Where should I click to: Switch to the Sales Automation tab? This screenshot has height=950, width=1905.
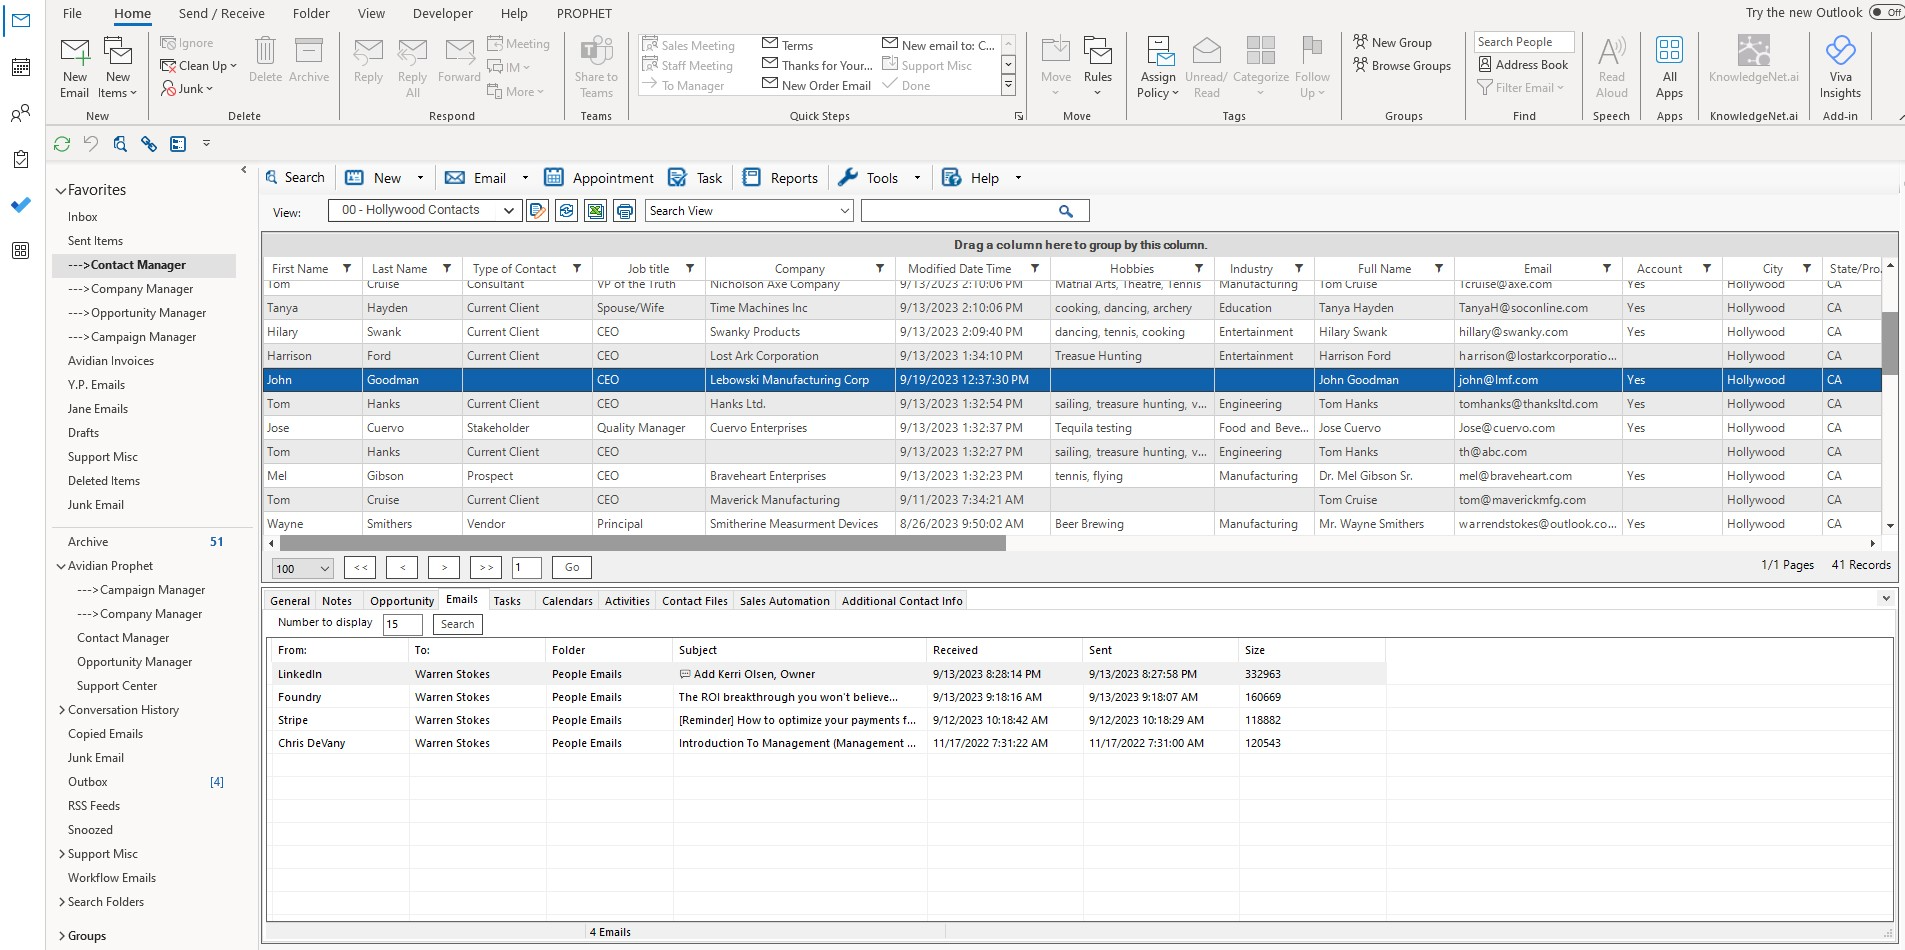pos(785,601)
